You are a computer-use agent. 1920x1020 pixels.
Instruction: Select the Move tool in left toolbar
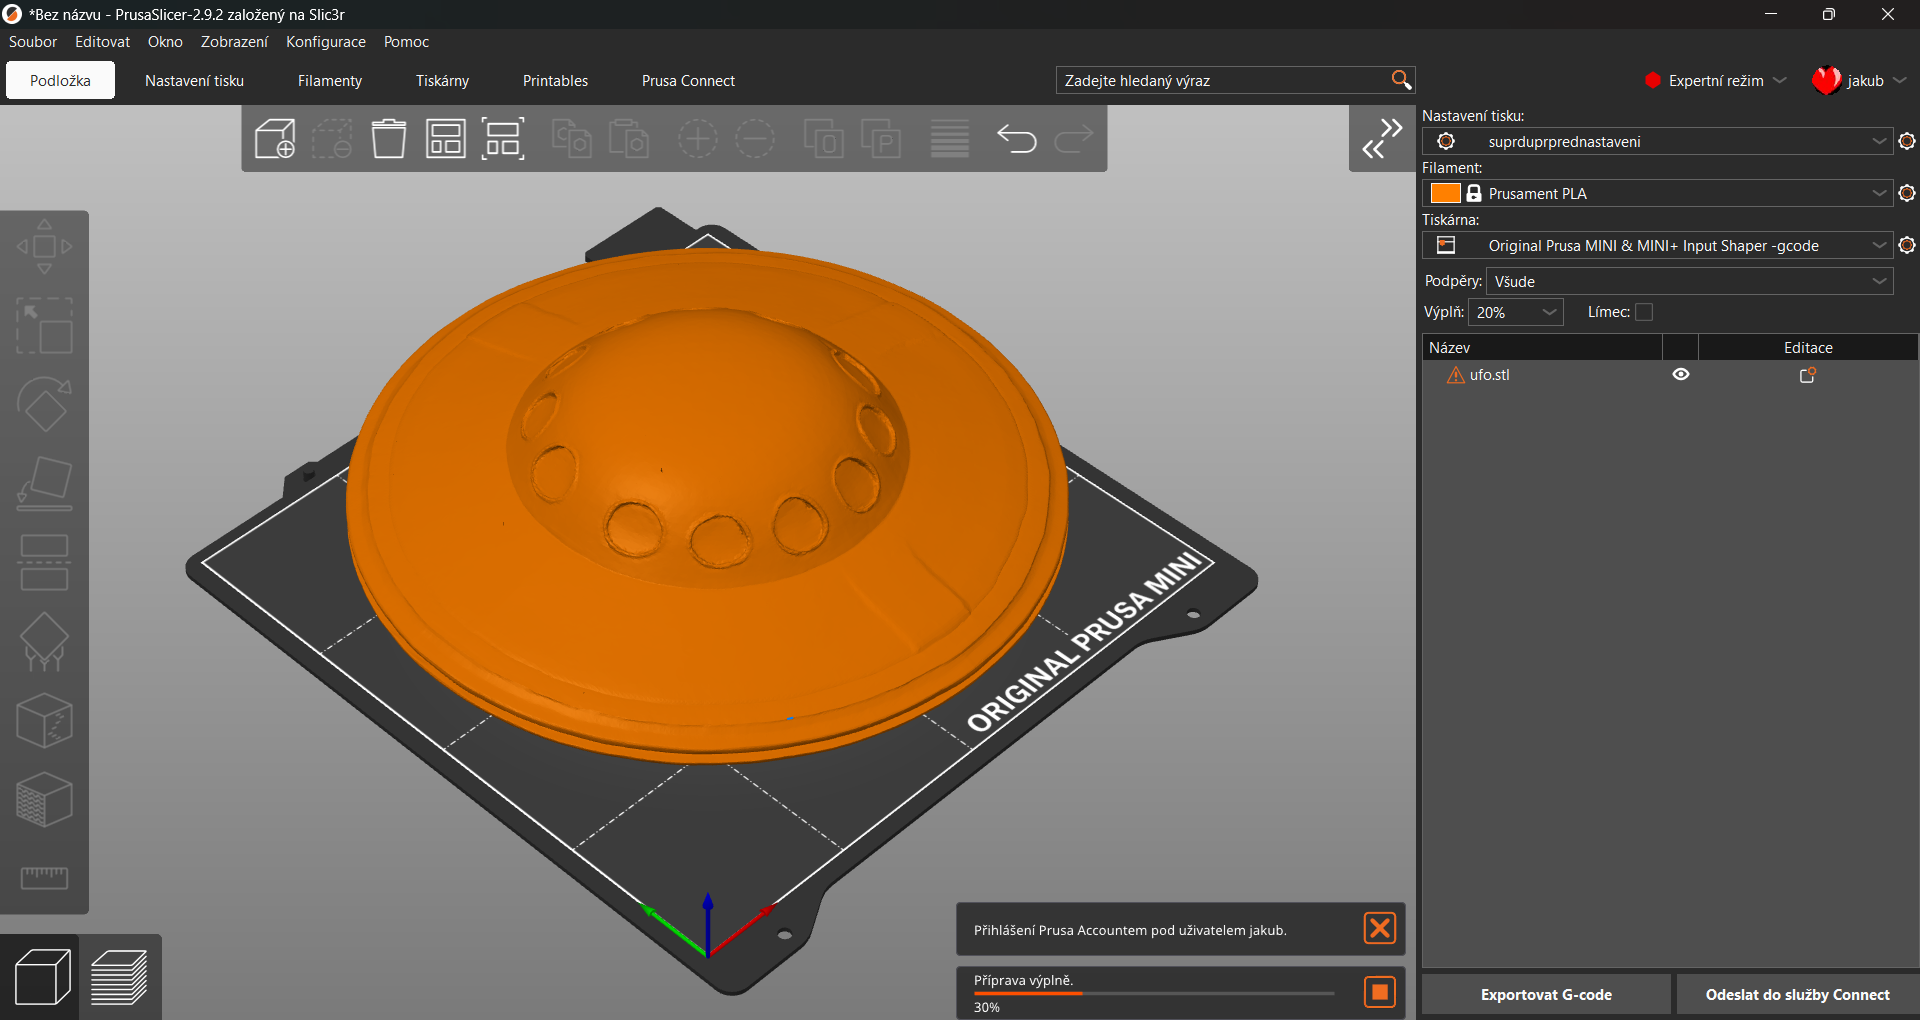pos(44,246)
